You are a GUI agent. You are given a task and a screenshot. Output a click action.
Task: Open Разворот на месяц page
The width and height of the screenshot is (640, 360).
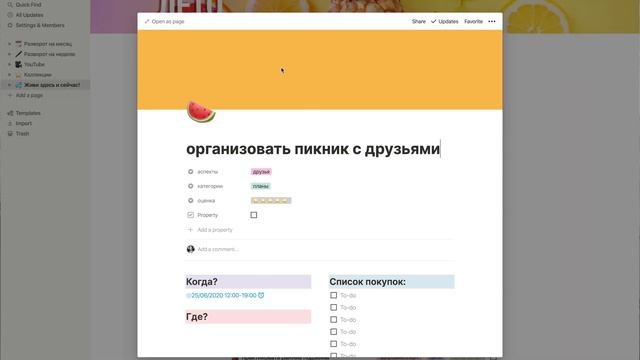point(48,44)
